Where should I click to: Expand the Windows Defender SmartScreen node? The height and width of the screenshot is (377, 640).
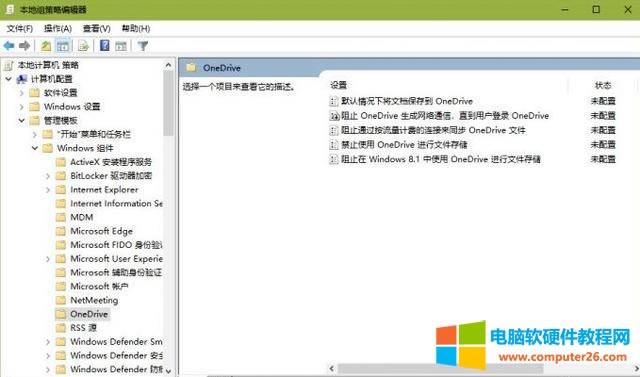tap(48, 342)
